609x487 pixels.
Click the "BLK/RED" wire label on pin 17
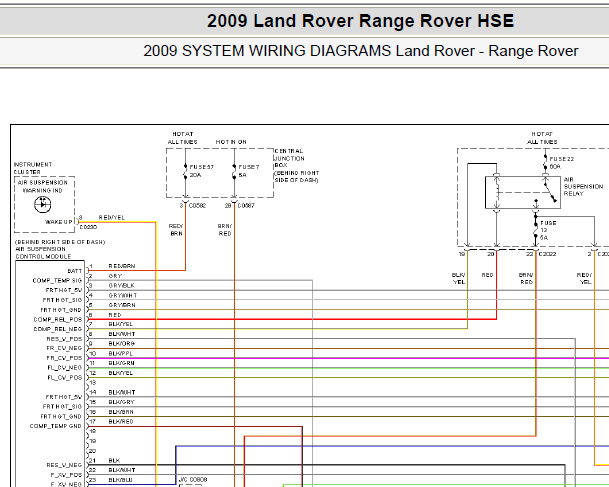pyautogui.click(x=121, y=421)
